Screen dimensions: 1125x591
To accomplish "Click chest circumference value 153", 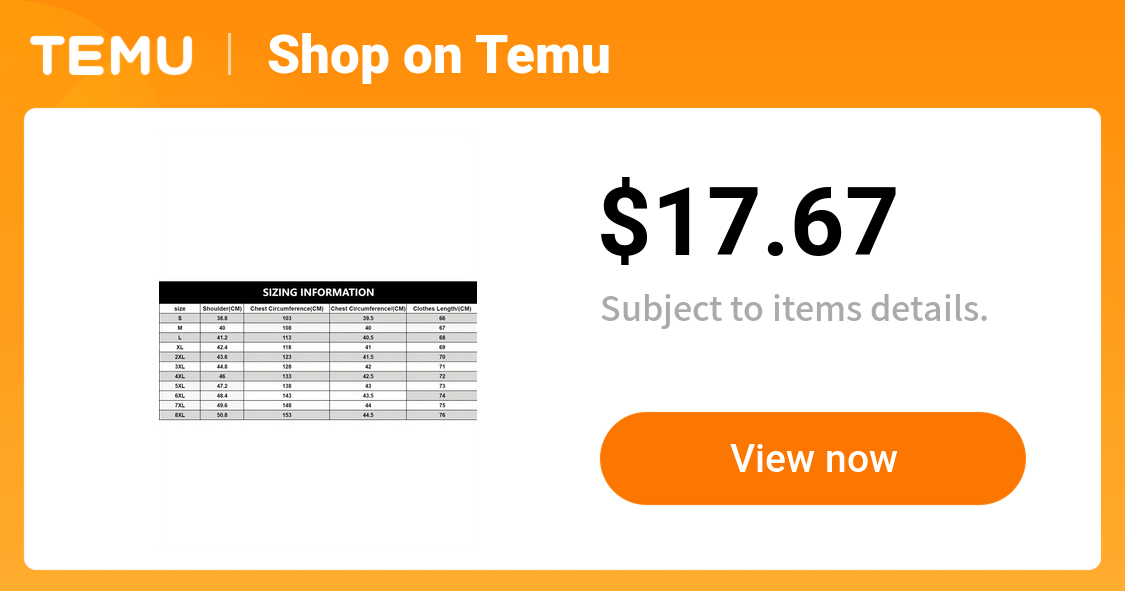I will (287, 415).
